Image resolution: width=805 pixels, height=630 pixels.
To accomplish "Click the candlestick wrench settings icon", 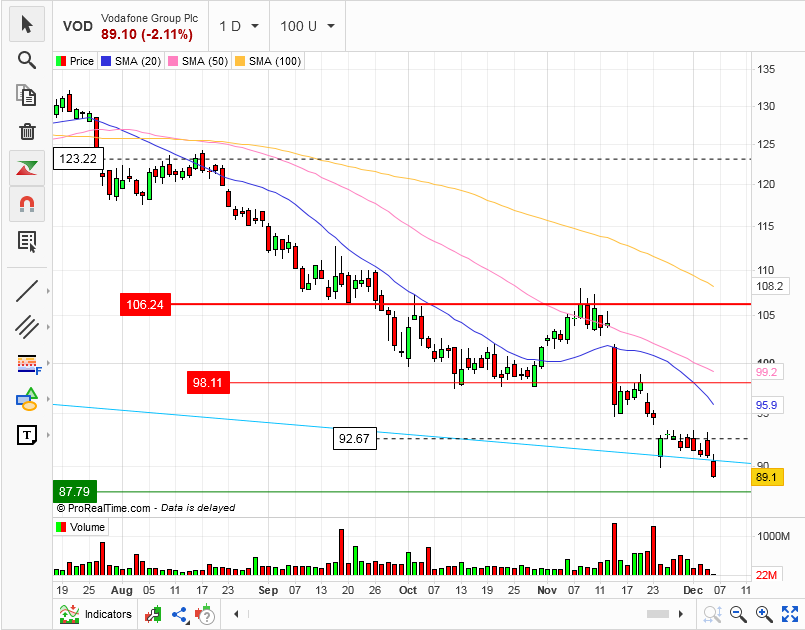I will tap(153, 614).
